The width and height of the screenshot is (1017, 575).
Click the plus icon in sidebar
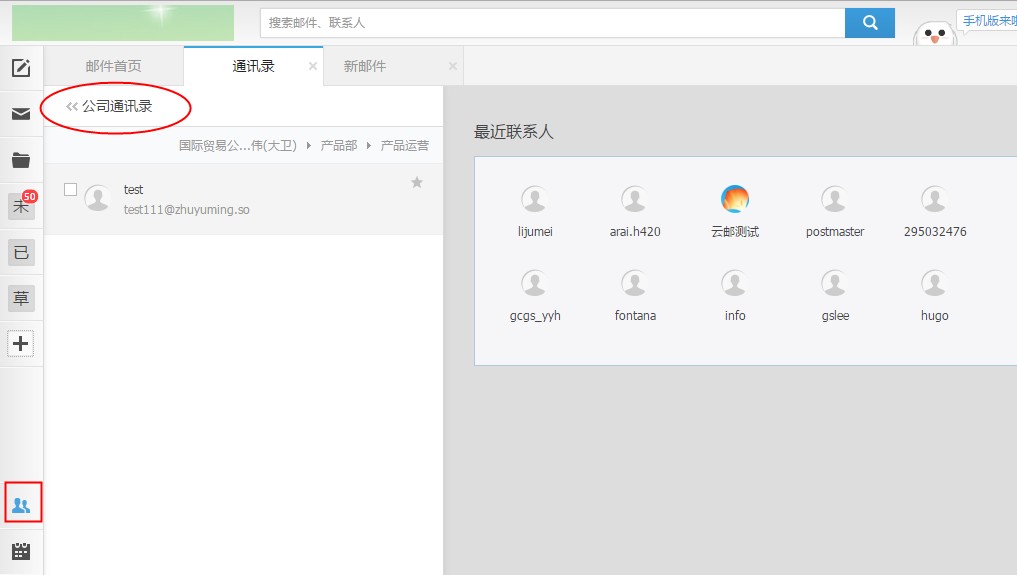click(x=21, y=344)
